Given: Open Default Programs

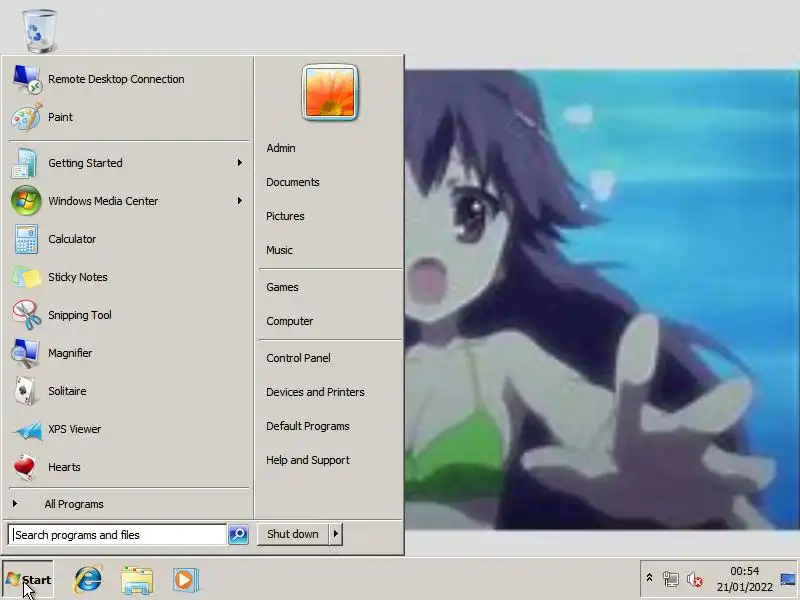Looking at the screenshot, I should pyautogui.click(x=308, y=426).
